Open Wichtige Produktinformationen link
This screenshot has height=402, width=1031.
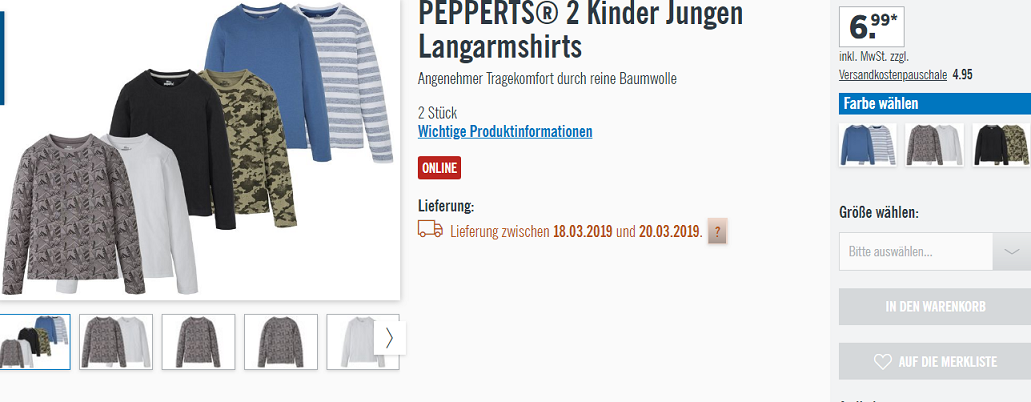(505, 132)
